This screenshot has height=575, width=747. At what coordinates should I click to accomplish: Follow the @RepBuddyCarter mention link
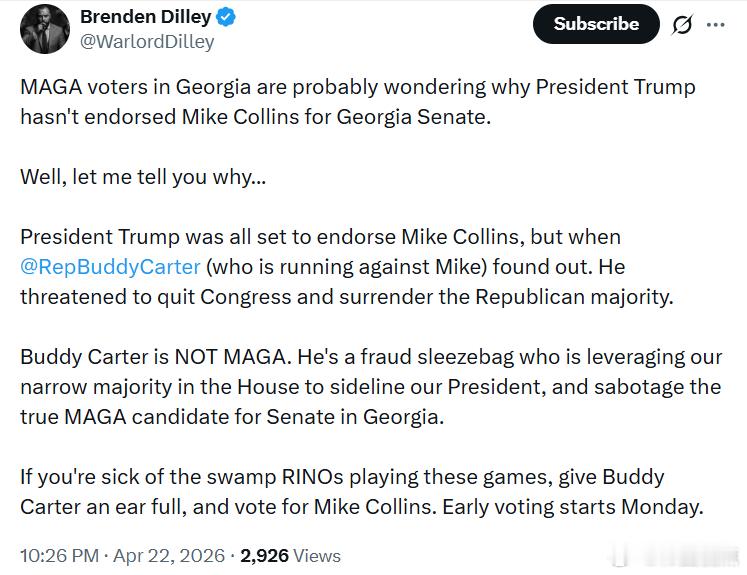coord(110,267)
